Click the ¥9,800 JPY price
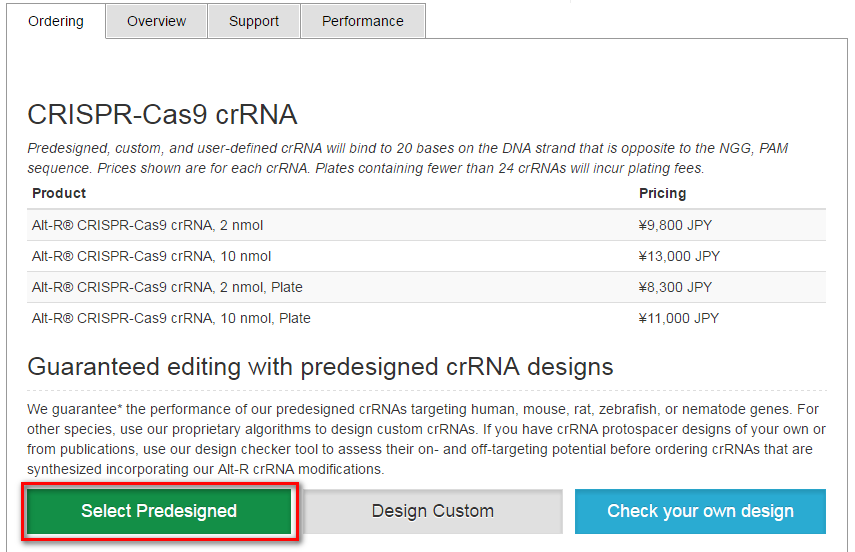 675,225
